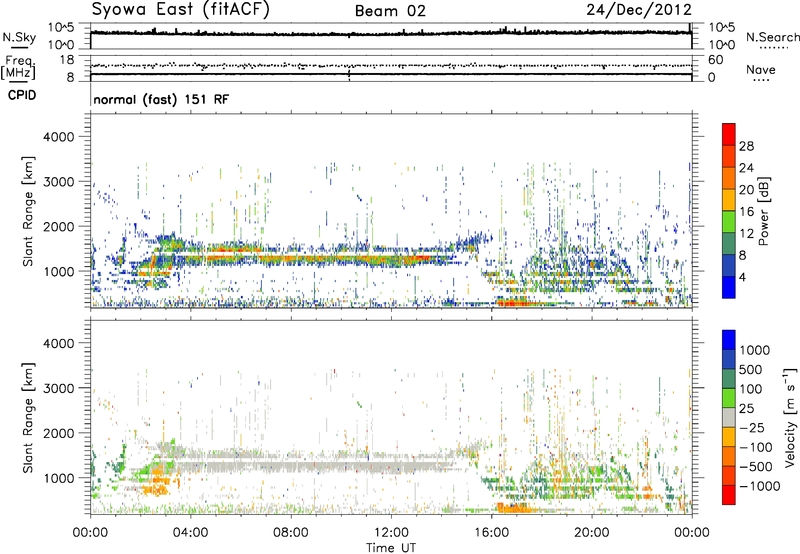Click the '12:00' time axis label
Screen dimensions: 800x554
391,533
